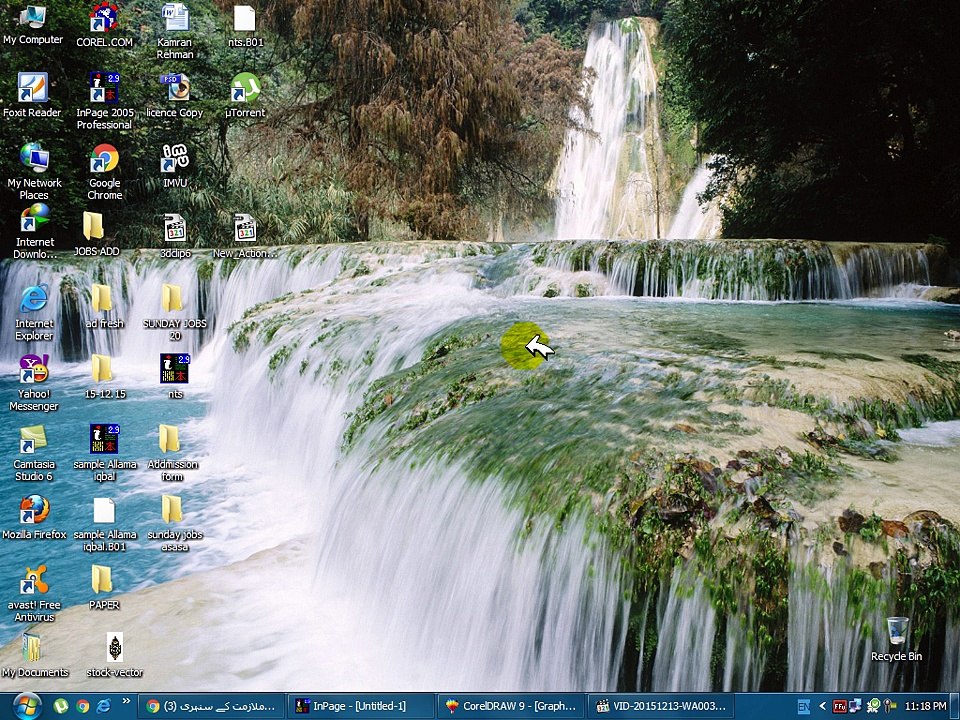
Task: Switch to VID-20151213-WA003 taskbar button
Action: [x=661, y=707]
